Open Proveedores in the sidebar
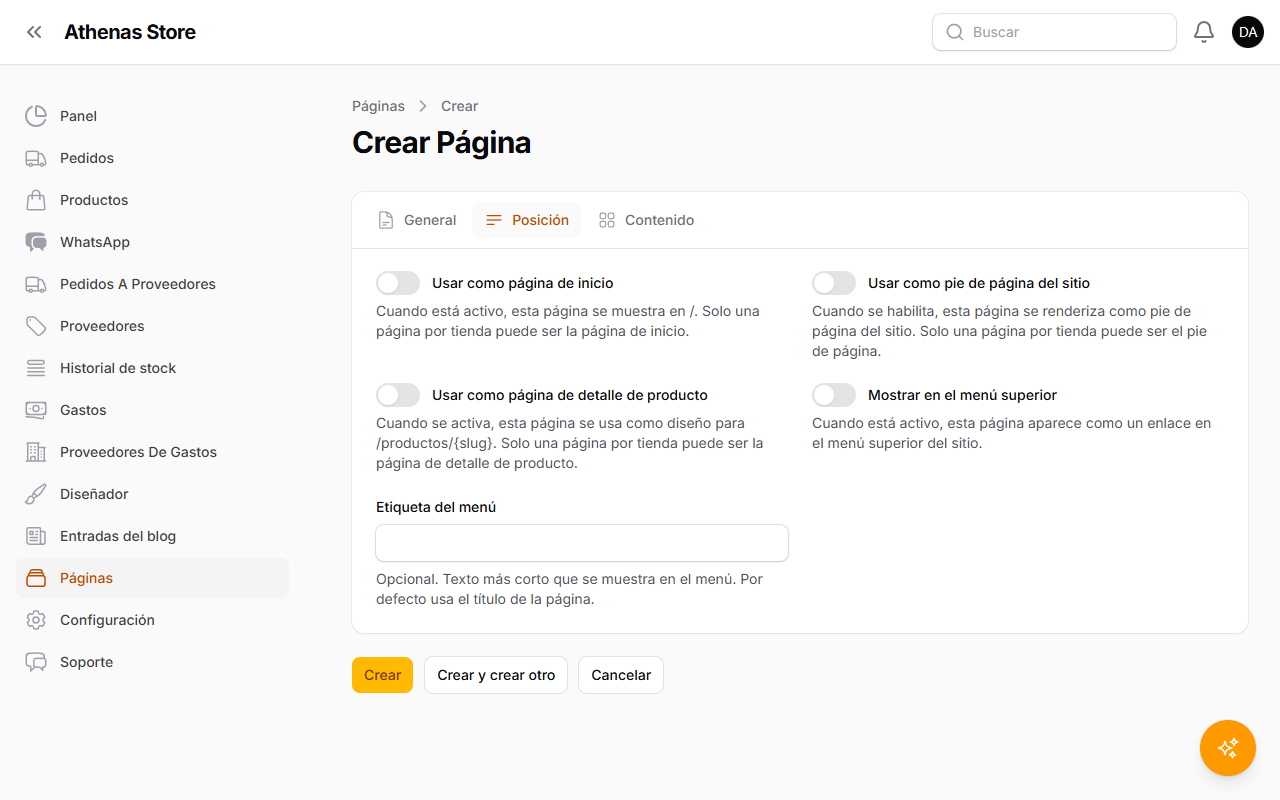 [152, 326]
